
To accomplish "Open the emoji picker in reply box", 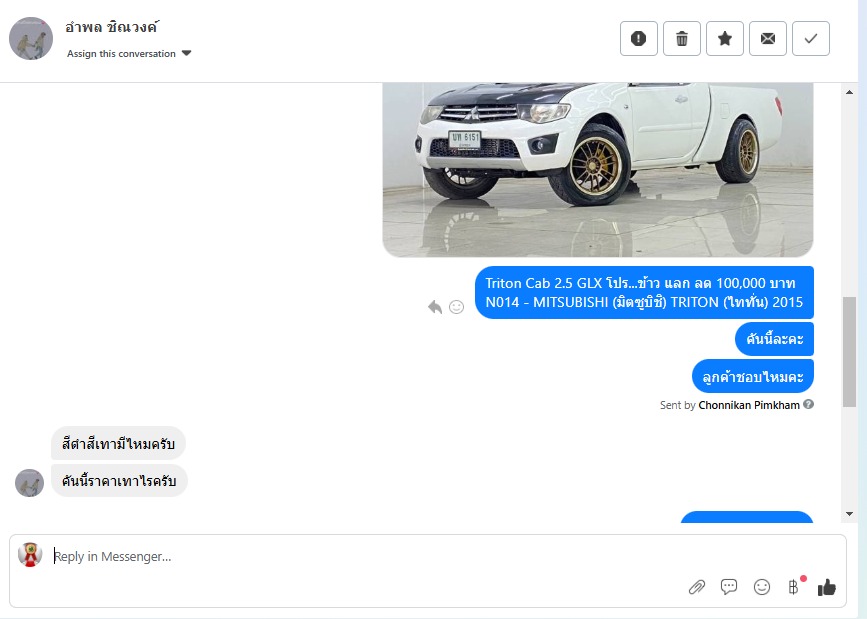I will [762, 587].
